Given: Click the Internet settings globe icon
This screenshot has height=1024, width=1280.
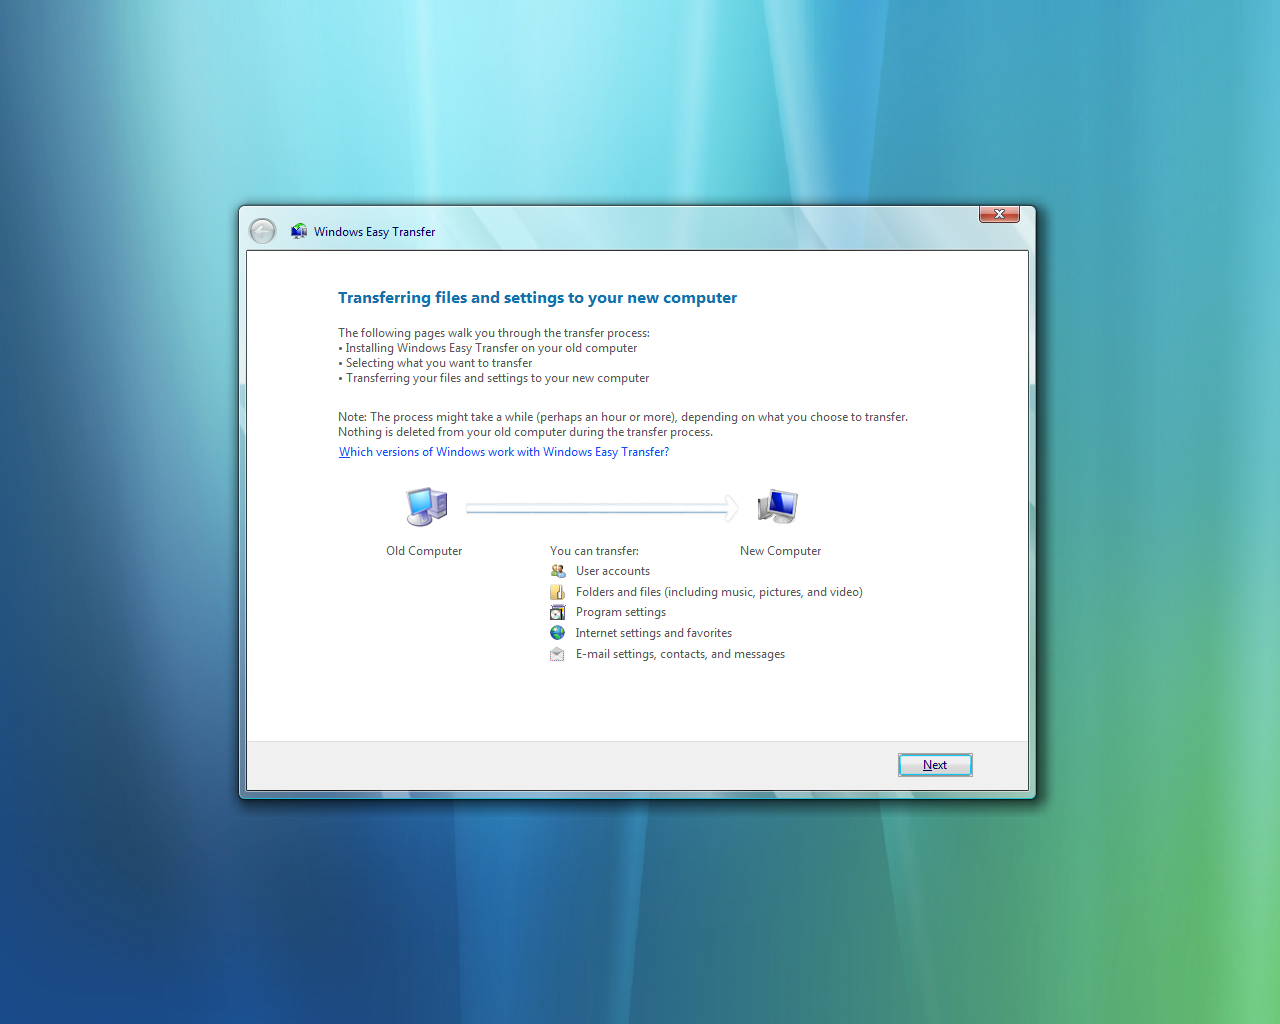Looking at the screenshot, I should pos(558,633).
